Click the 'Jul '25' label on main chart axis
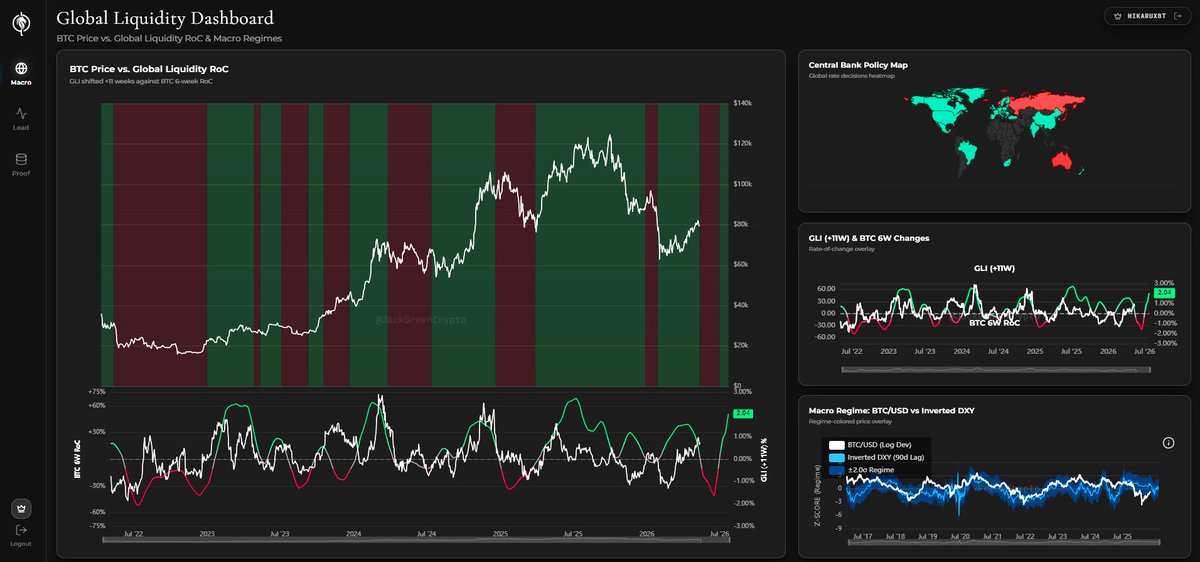The height and width of the screenshot is (562, 1200). [x=574, y=534]
